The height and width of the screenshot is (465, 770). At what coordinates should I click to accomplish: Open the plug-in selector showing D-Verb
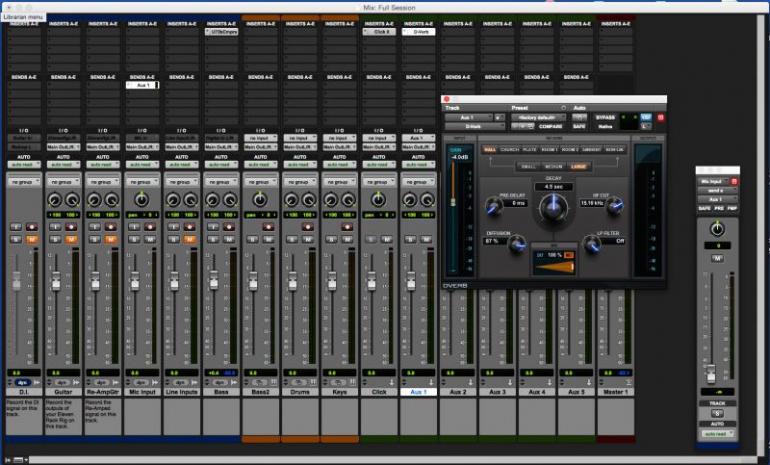475,126
